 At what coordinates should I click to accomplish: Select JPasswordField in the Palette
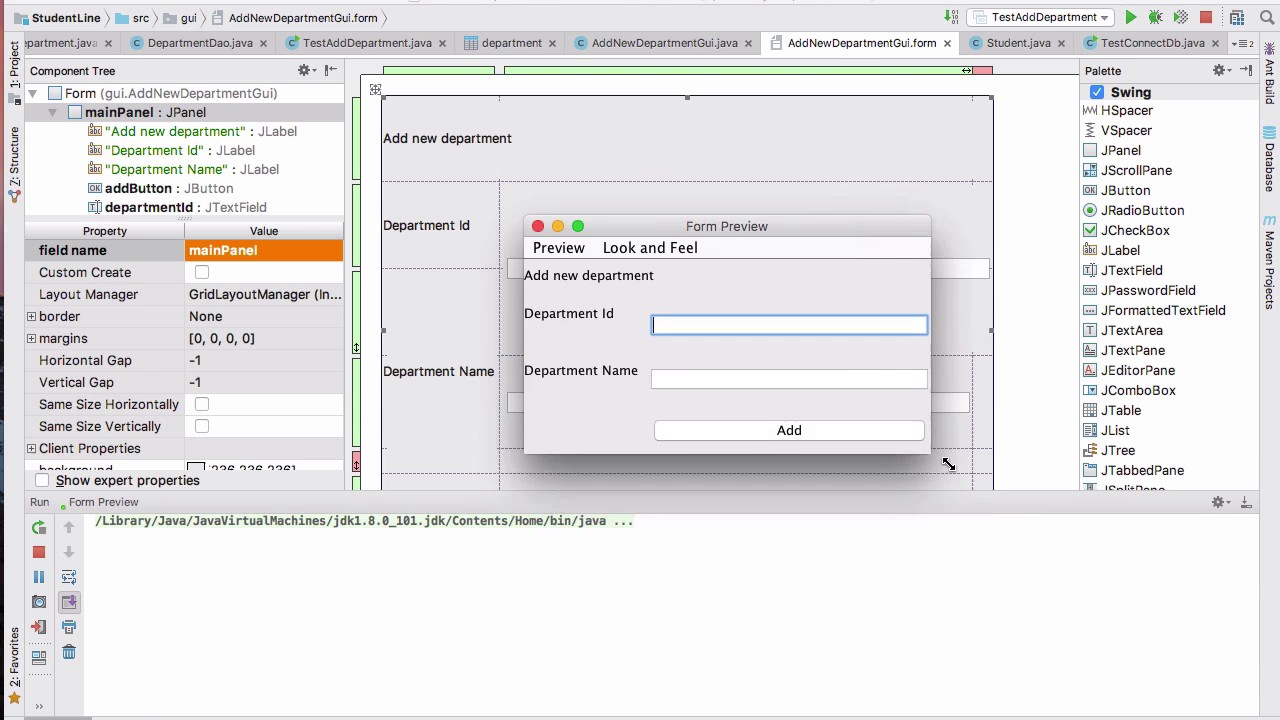1148,290
